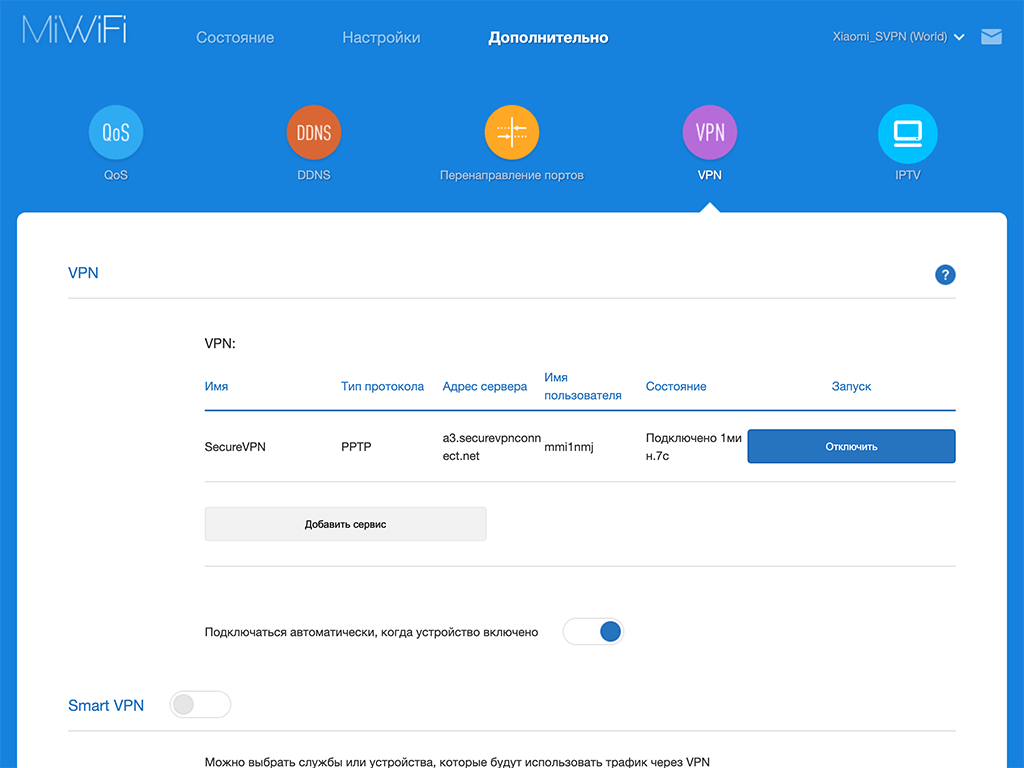Click the MiWiFi logo
The image size is (1024, 768).
click(x=75, y=31)
